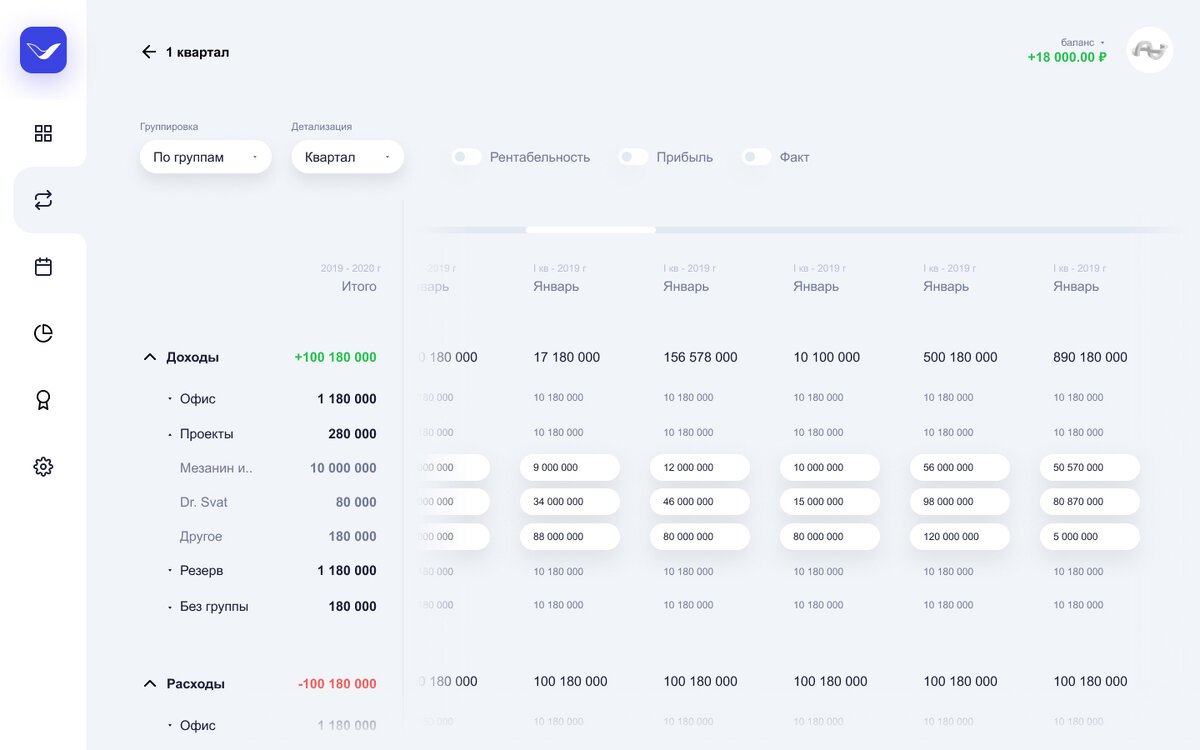
Task: Open the dashboard grid icon in sidebar
Action: point(43,133)
